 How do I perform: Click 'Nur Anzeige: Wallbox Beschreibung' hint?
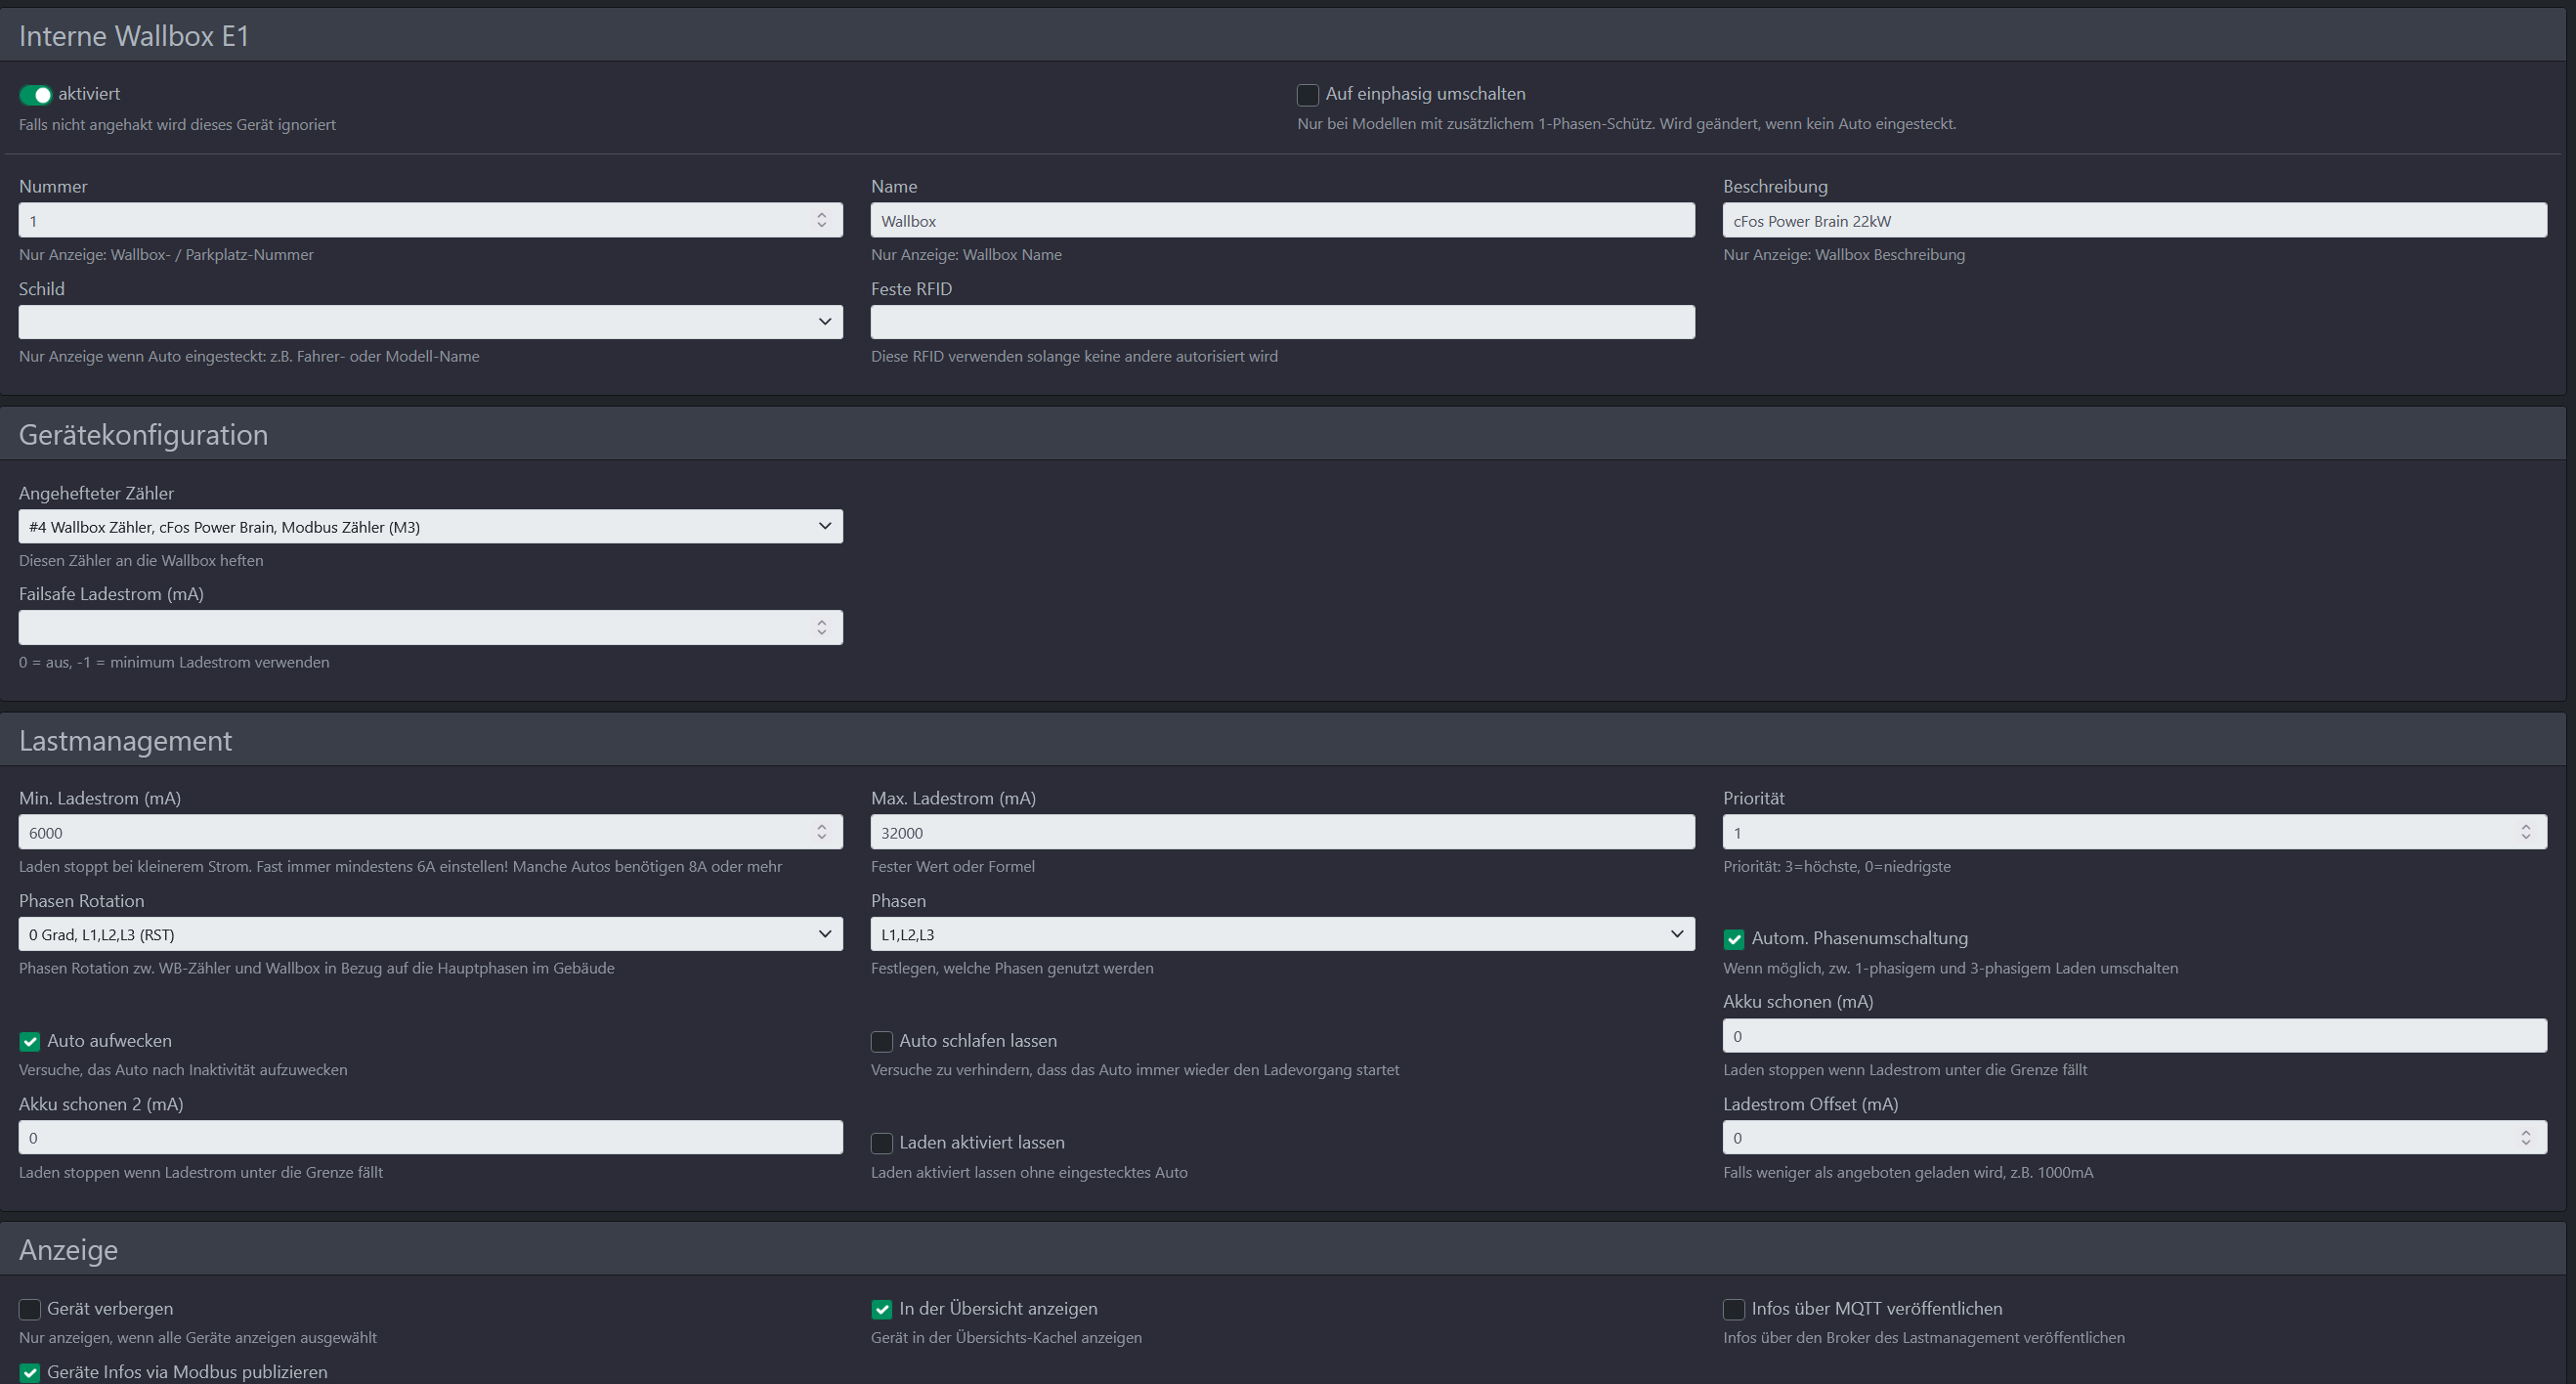(1844, 255)
